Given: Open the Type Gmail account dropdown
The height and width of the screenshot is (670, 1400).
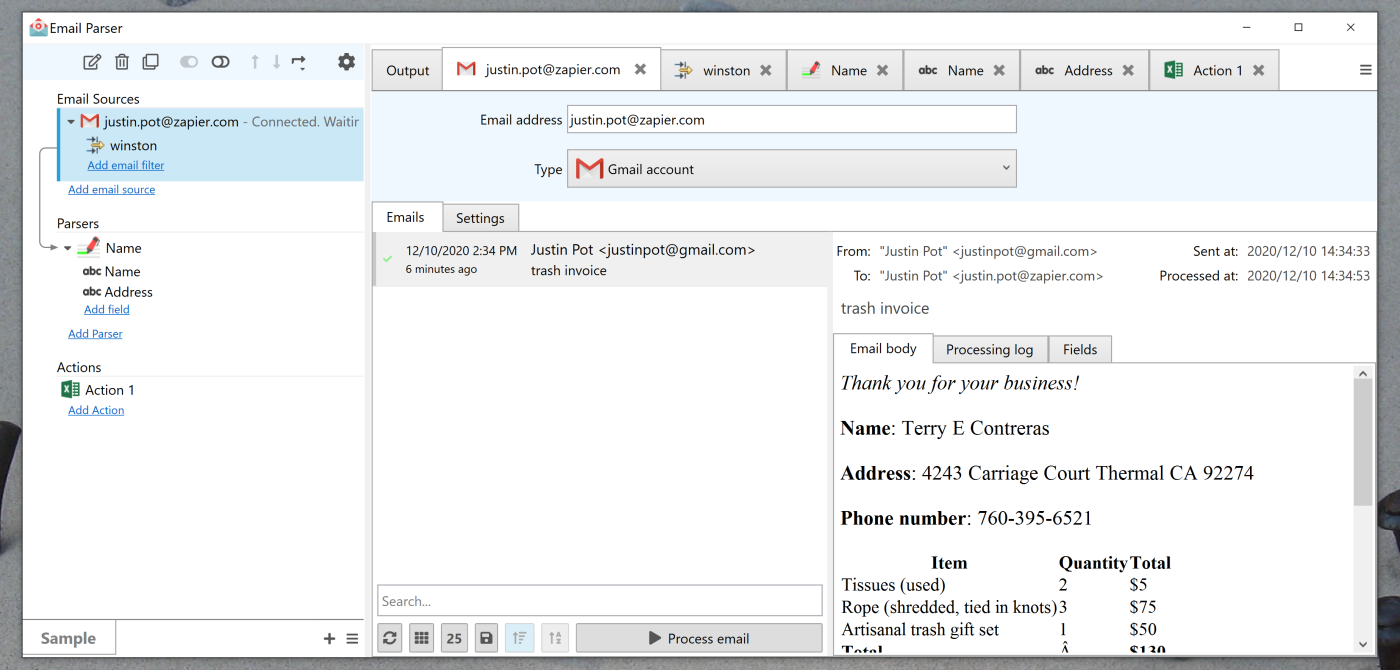Looking at the screenshot, I should click(791, 169).
